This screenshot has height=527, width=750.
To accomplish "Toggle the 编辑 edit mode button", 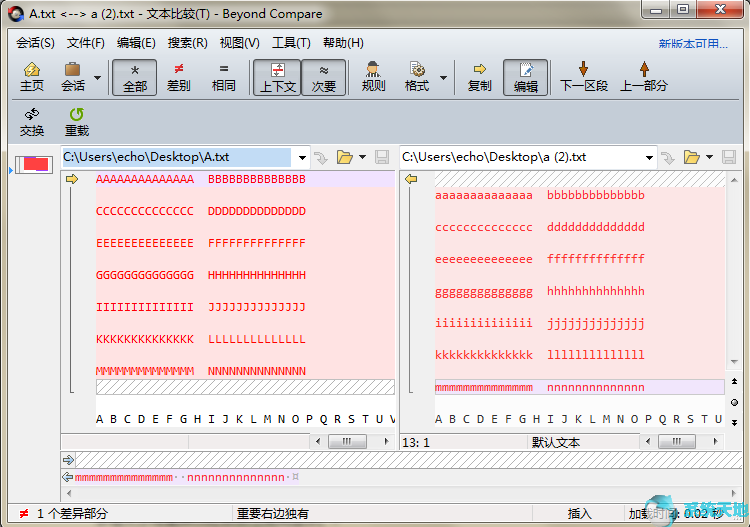I will pos(526,77).
